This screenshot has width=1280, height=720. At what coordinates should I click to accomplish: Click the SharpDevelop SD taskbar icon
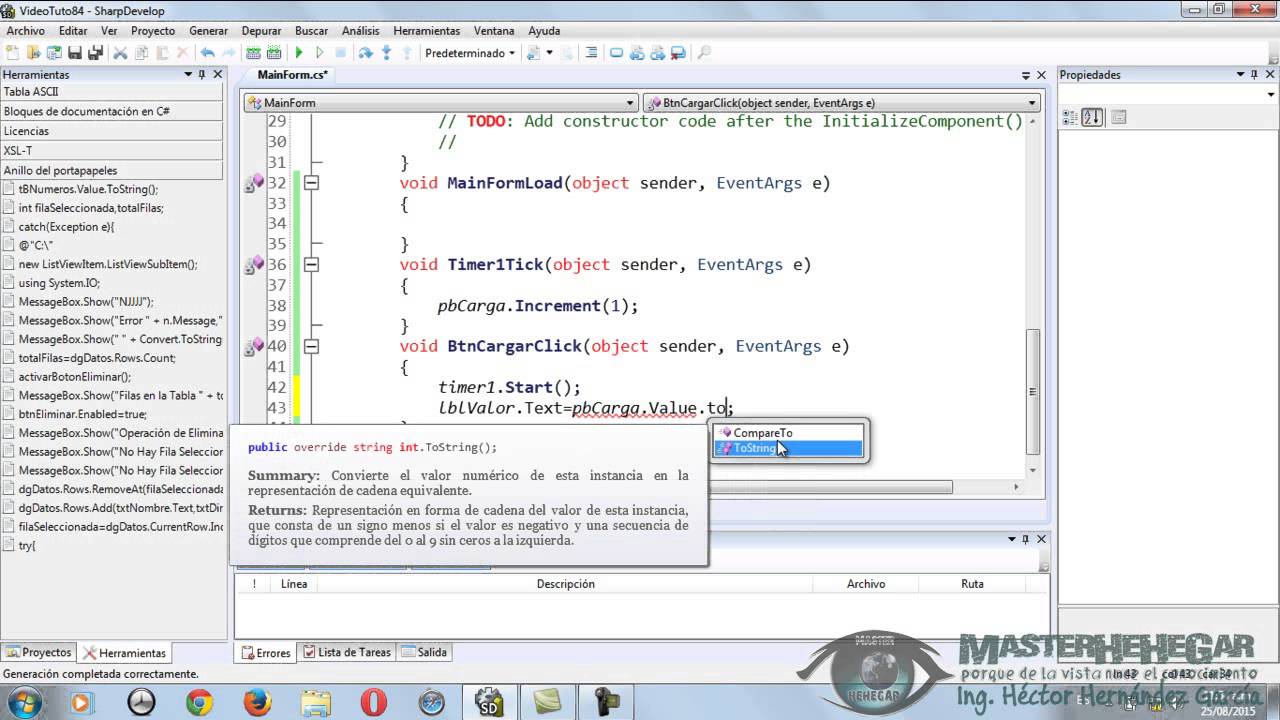point(490,703)
